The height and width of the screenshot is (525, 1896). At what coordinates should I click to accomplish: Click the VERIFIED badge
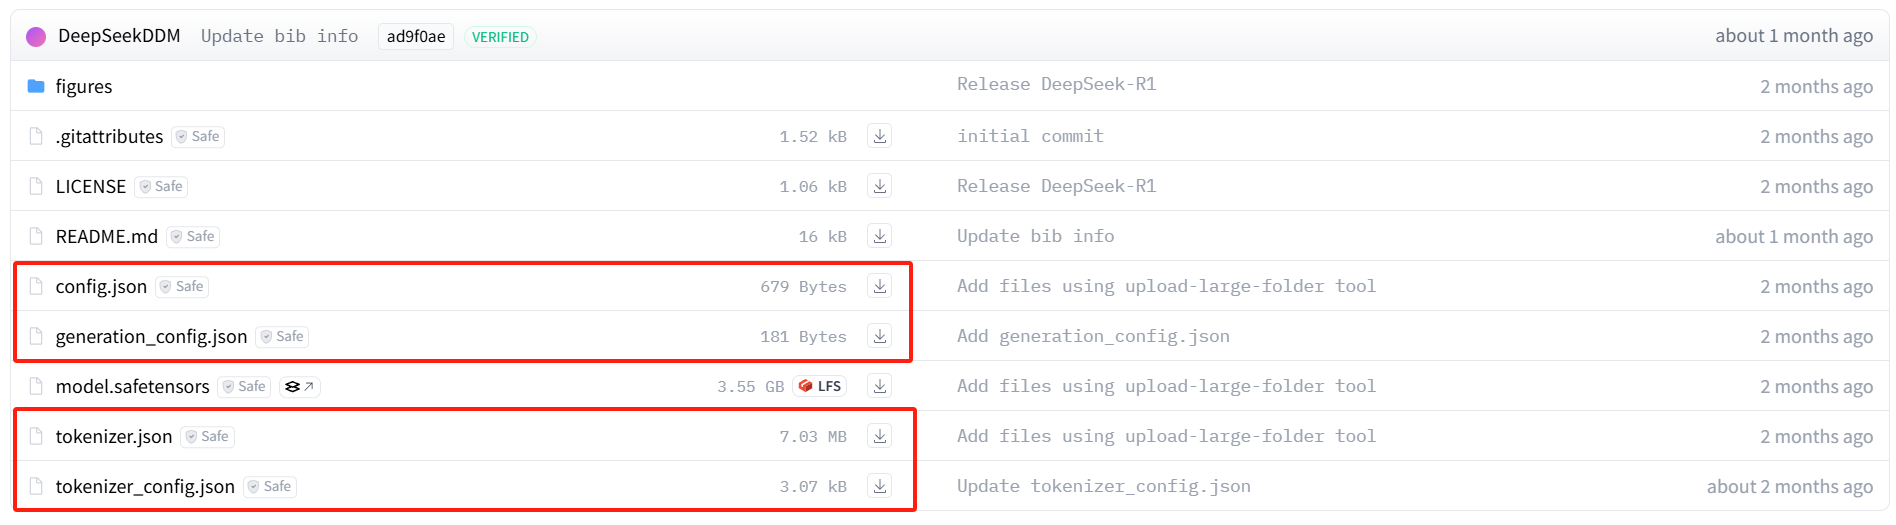pyautogui.click(x=500, y=37)
